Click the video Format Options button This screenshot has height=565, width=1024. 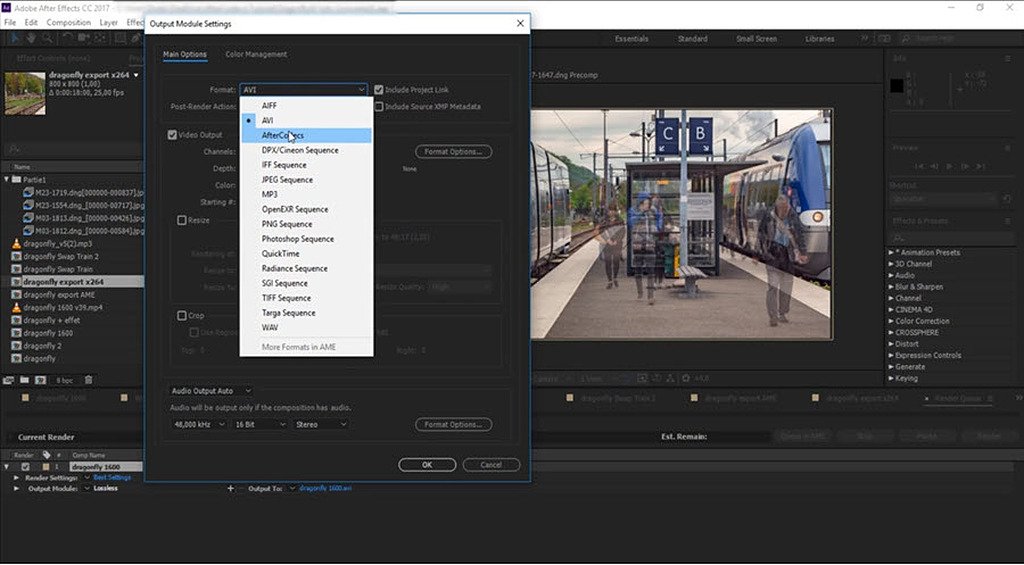pos(453,152)
